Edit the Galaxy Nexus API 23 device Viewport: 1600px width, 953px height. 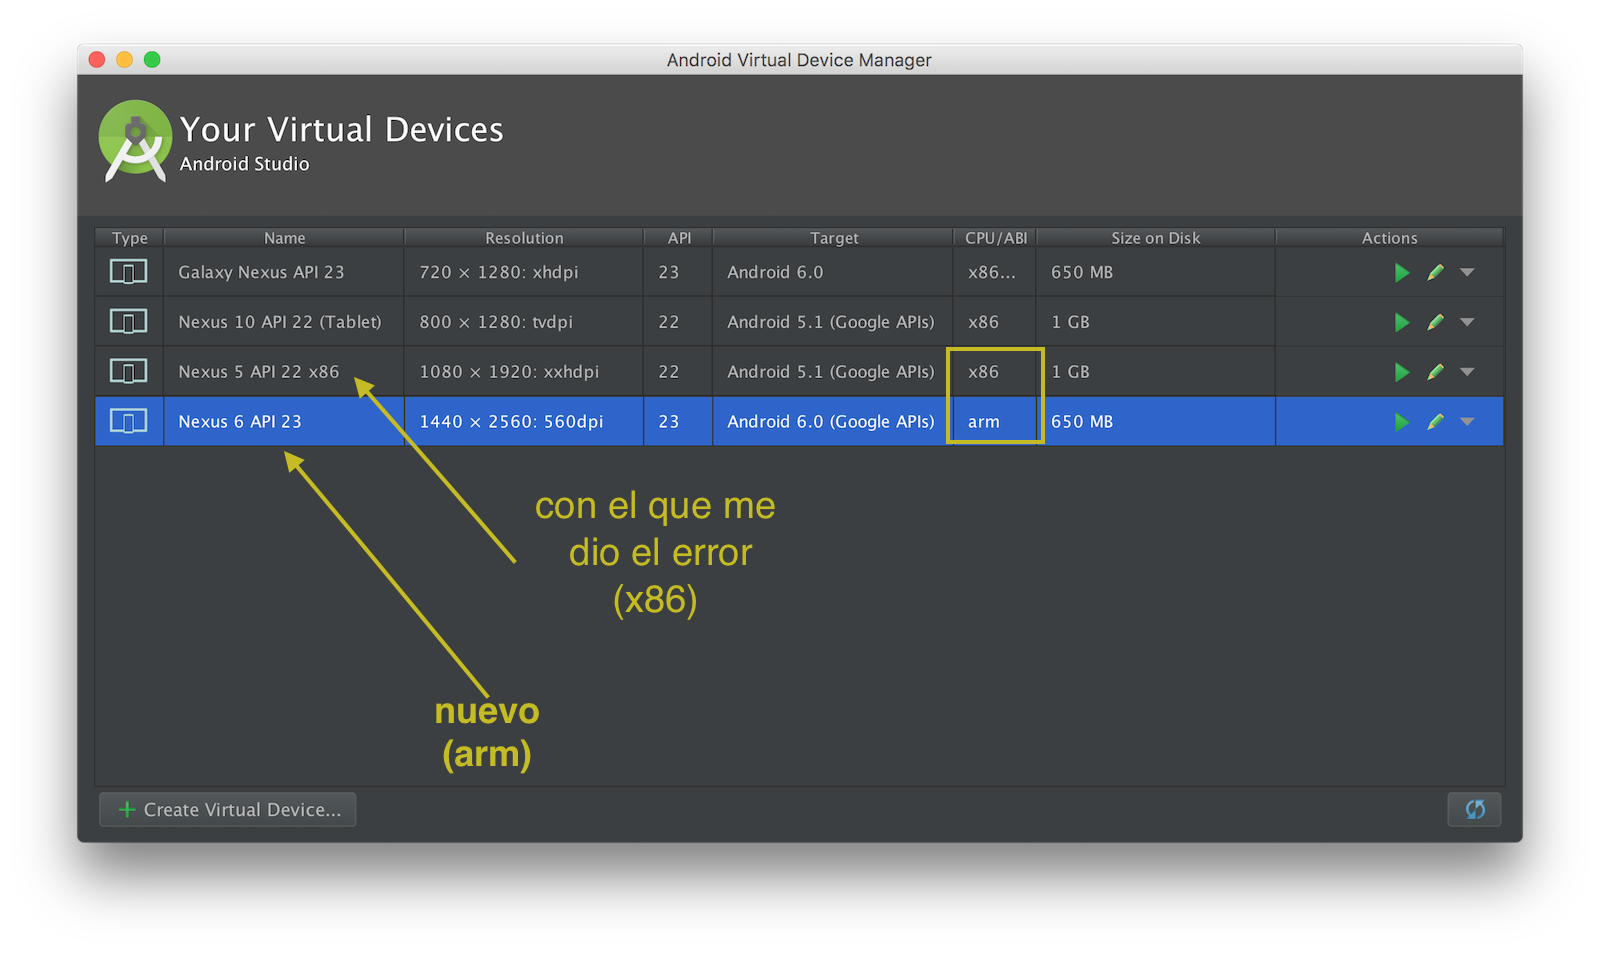(x=1435, y=272)
